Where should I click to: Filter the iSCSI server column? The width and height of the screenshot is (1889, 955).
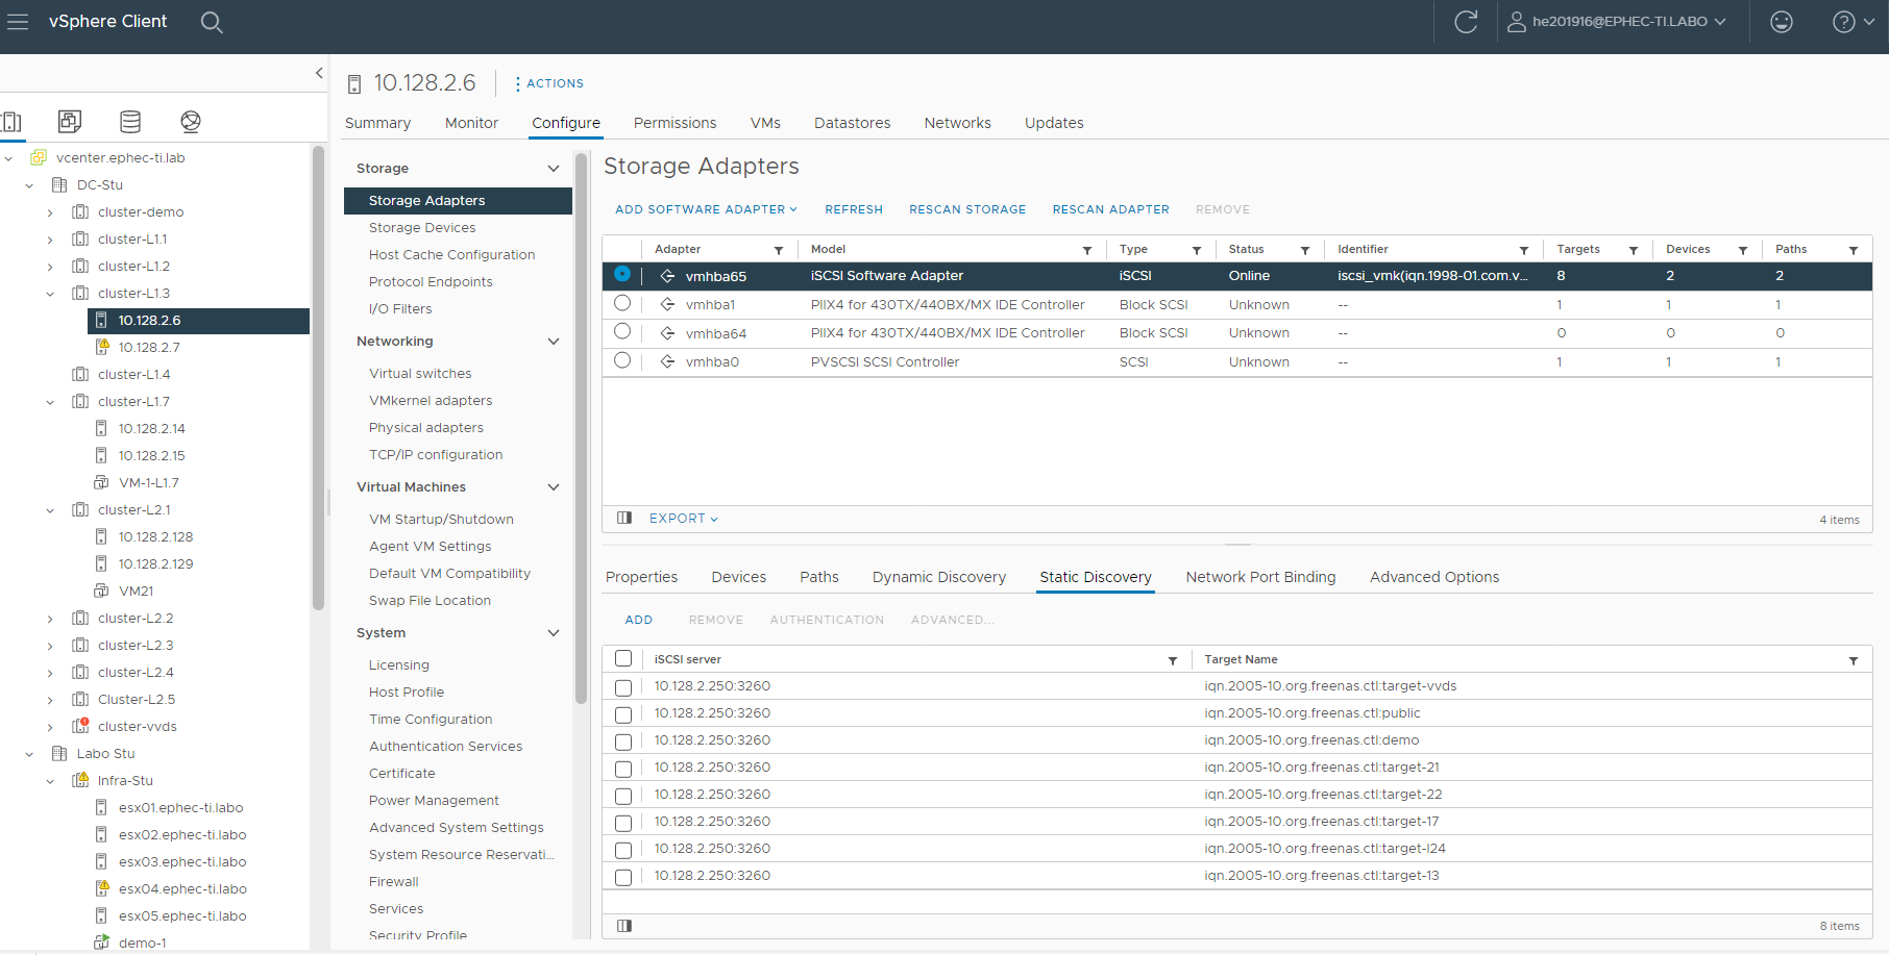click(x=1173, y=661)
